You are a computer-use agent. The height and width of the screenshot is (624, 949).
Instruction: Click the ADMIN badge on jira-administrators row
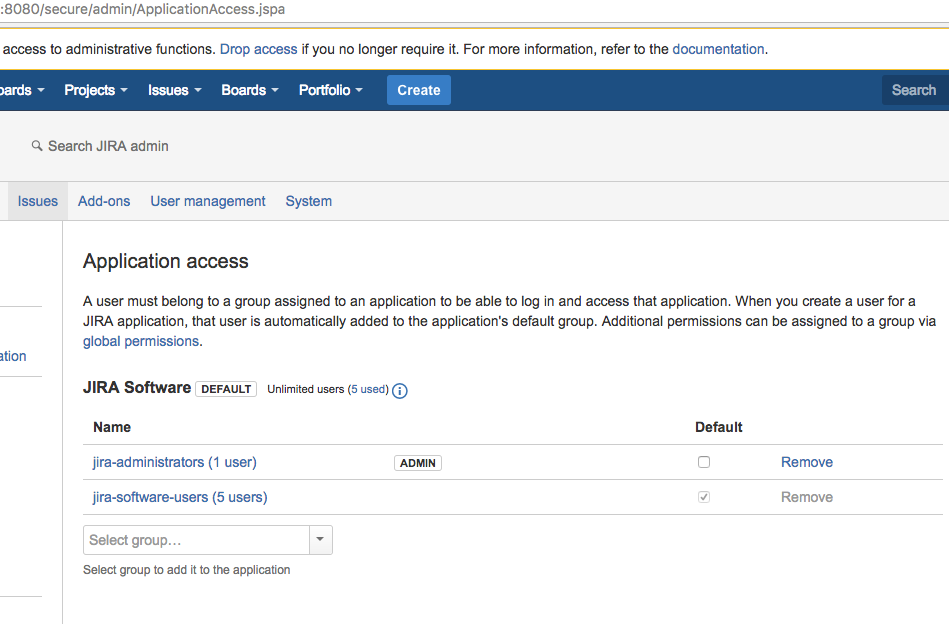pyautogui.click(x=418, y=463)
